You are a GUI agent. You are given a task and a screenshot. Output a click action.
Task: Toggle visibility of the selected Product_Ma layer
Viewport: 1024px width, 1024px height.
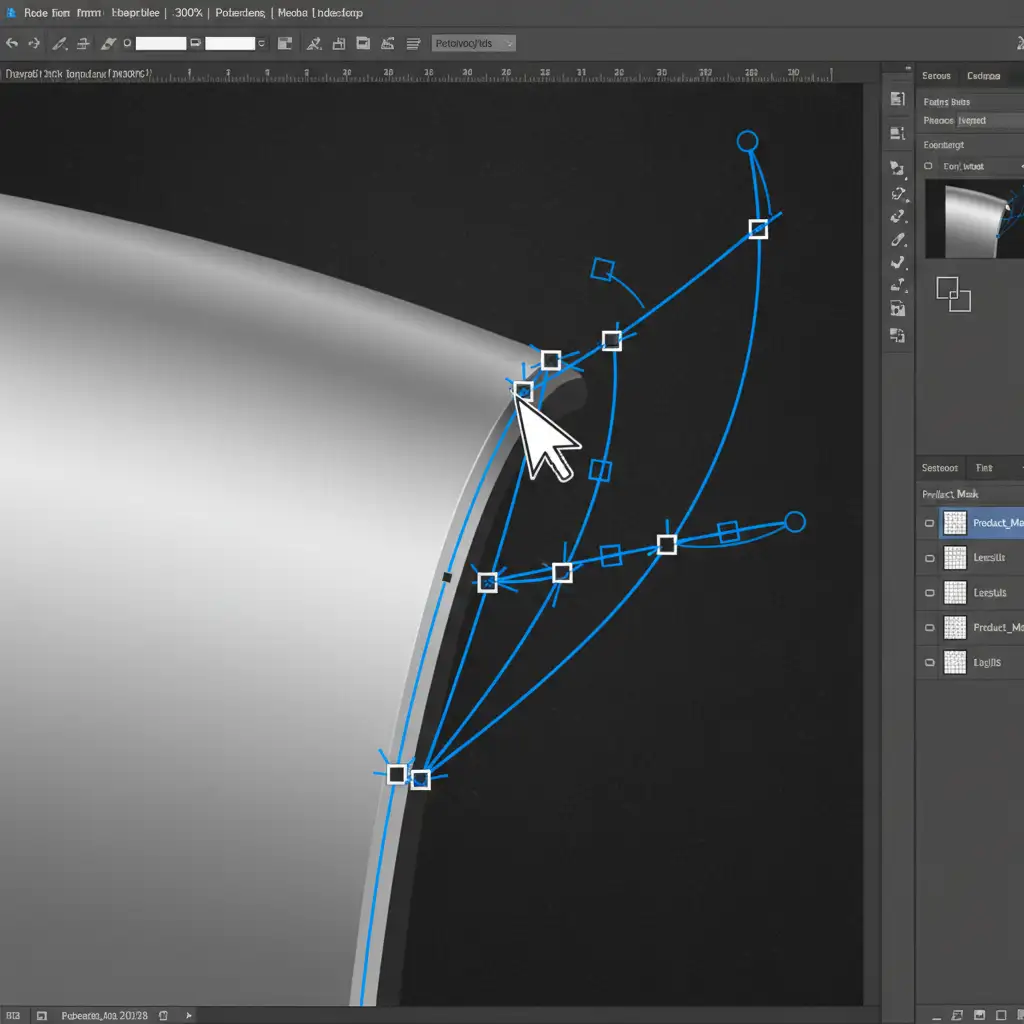click(929, 523)
